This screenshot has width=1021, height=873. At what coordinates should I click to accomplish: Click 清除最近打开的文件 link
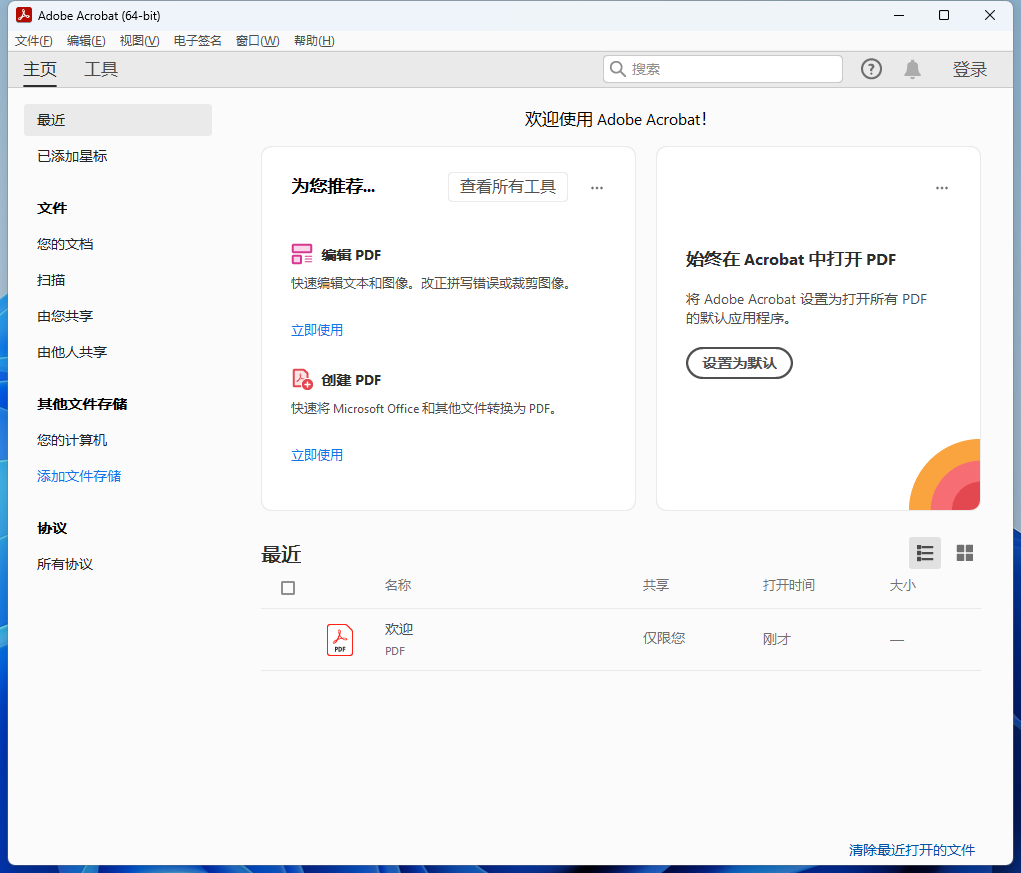click(912, 850)
